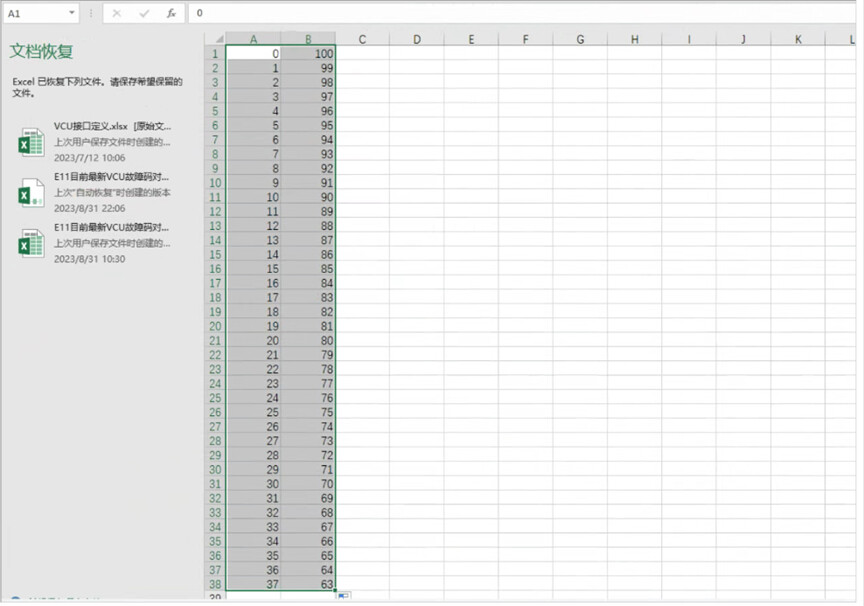Select column J header
Screen dimensions: 864x606
click(x=743, y=39)
